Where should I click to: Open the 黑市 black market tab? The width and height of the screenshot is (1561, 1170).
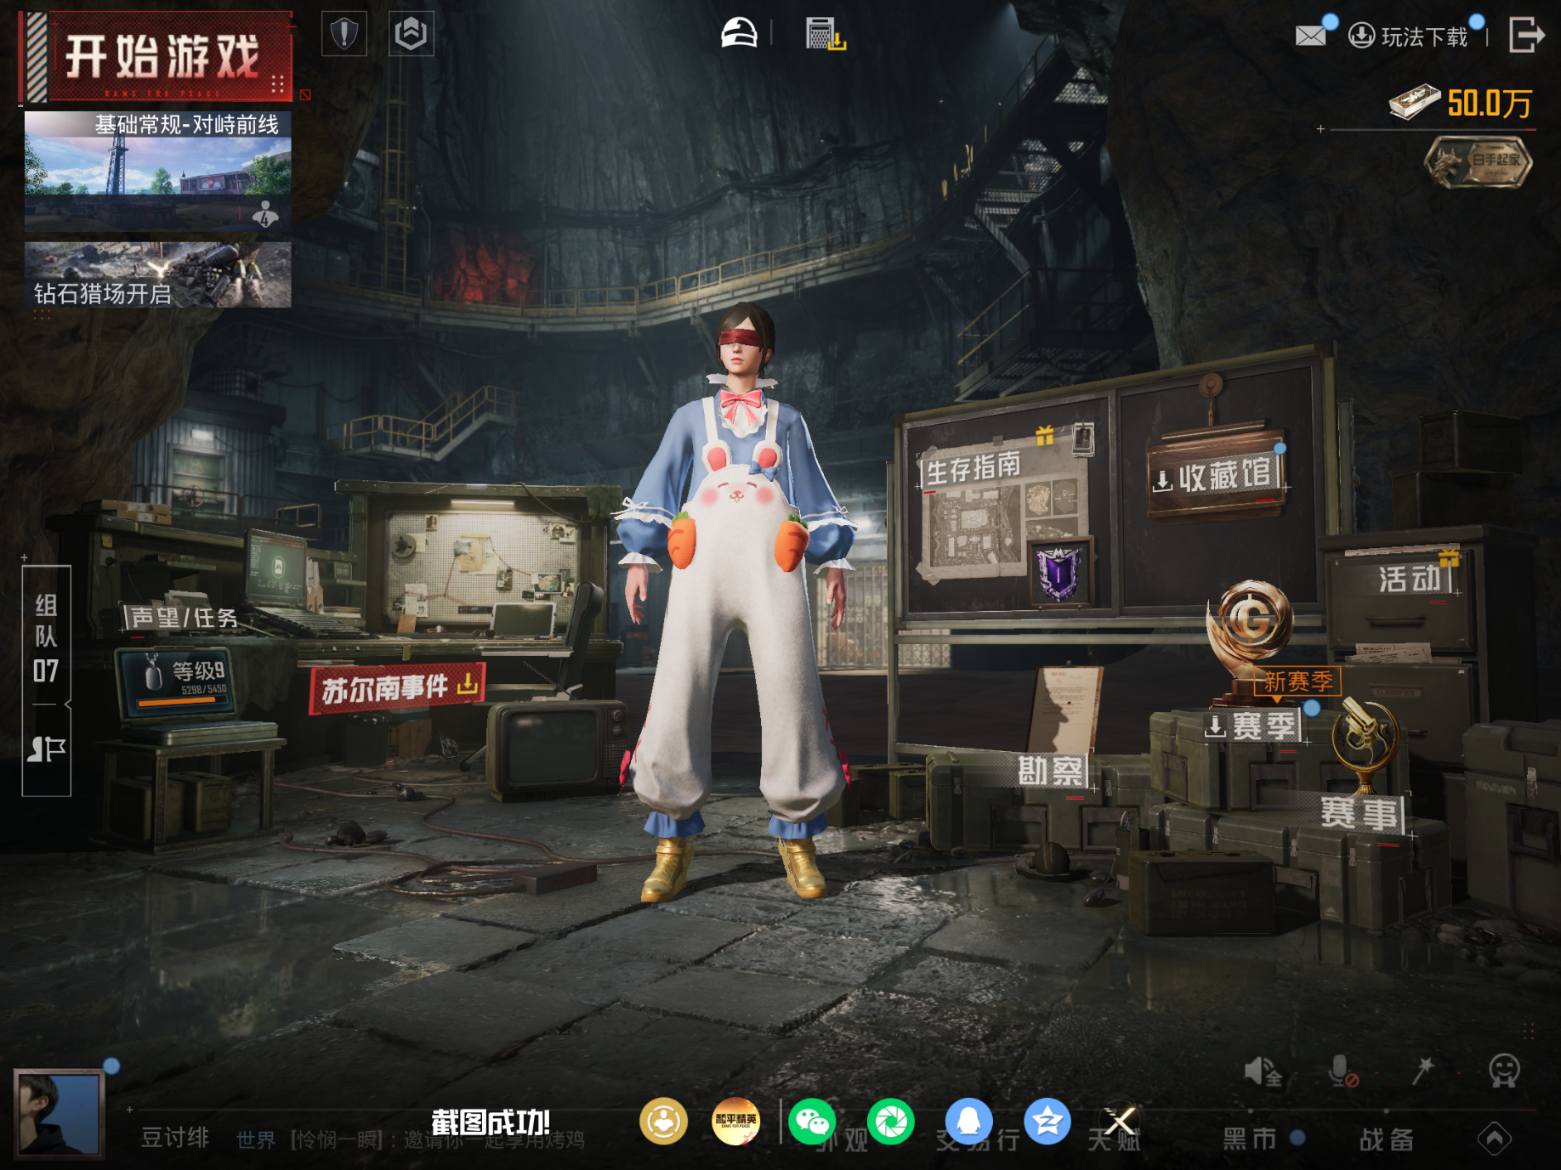click(x=1250, y=1139)
